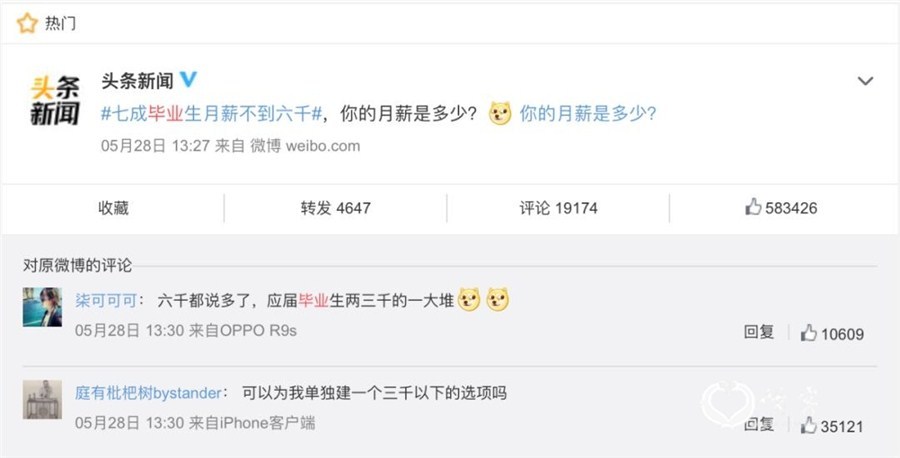This screenshot has width=900, height=458.
Task: Open the 头条新闻 profile avatar
Action: tap(55, 101)
